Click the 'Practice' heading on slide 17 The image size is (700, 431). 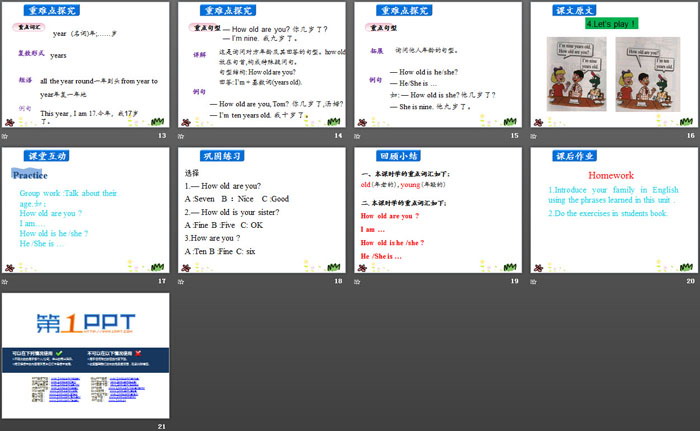(x=30, y=175)
